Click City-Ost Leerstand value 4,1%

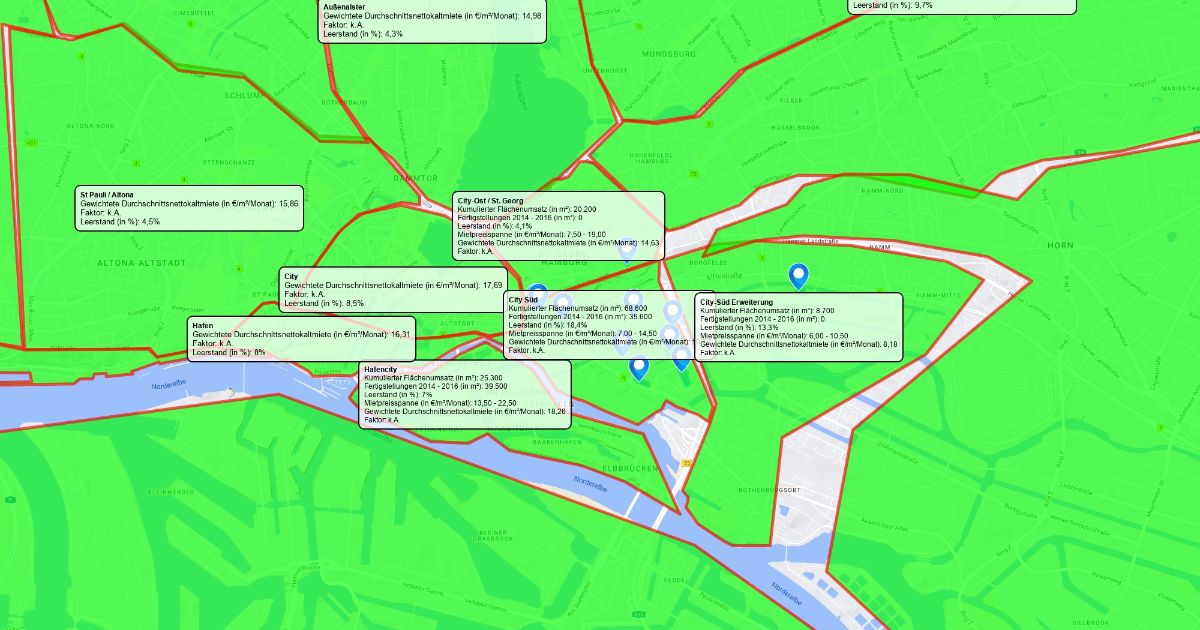click(x=495, y=226)
